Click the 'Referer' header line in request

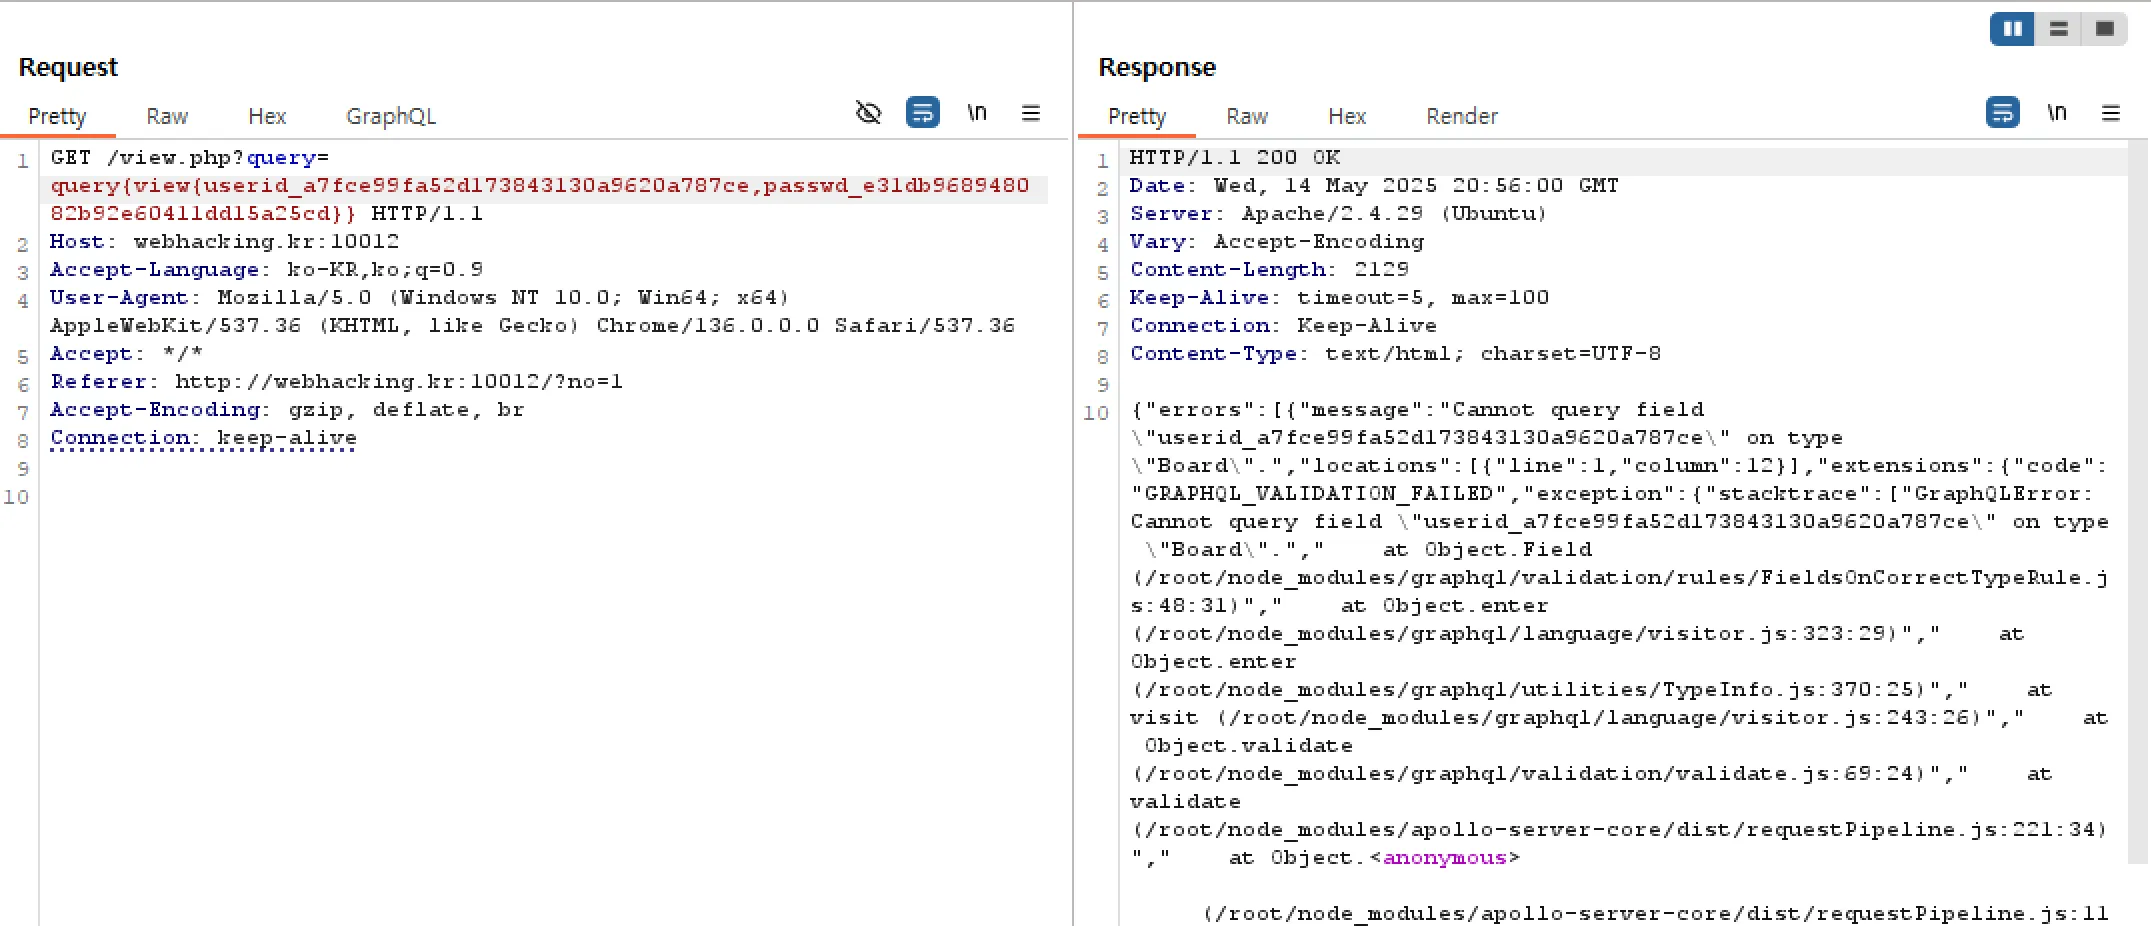(336, 381)
